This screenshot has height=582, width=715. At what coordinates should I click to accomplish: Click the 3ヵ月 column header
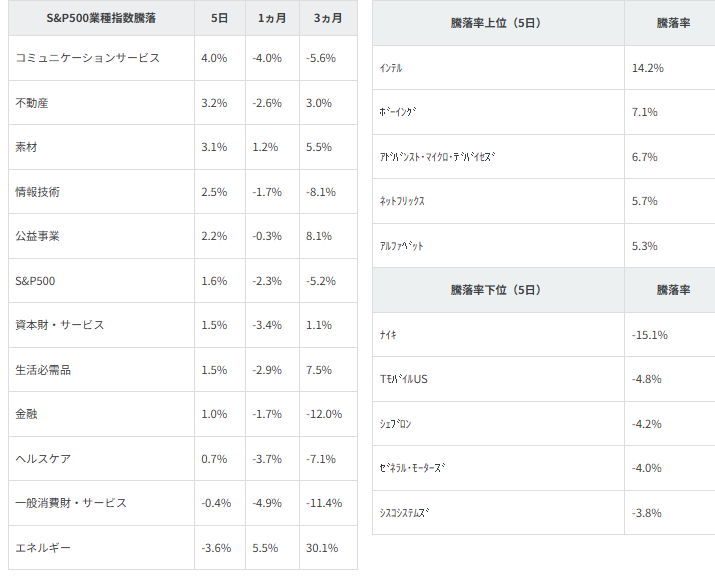tap(327, 19)
